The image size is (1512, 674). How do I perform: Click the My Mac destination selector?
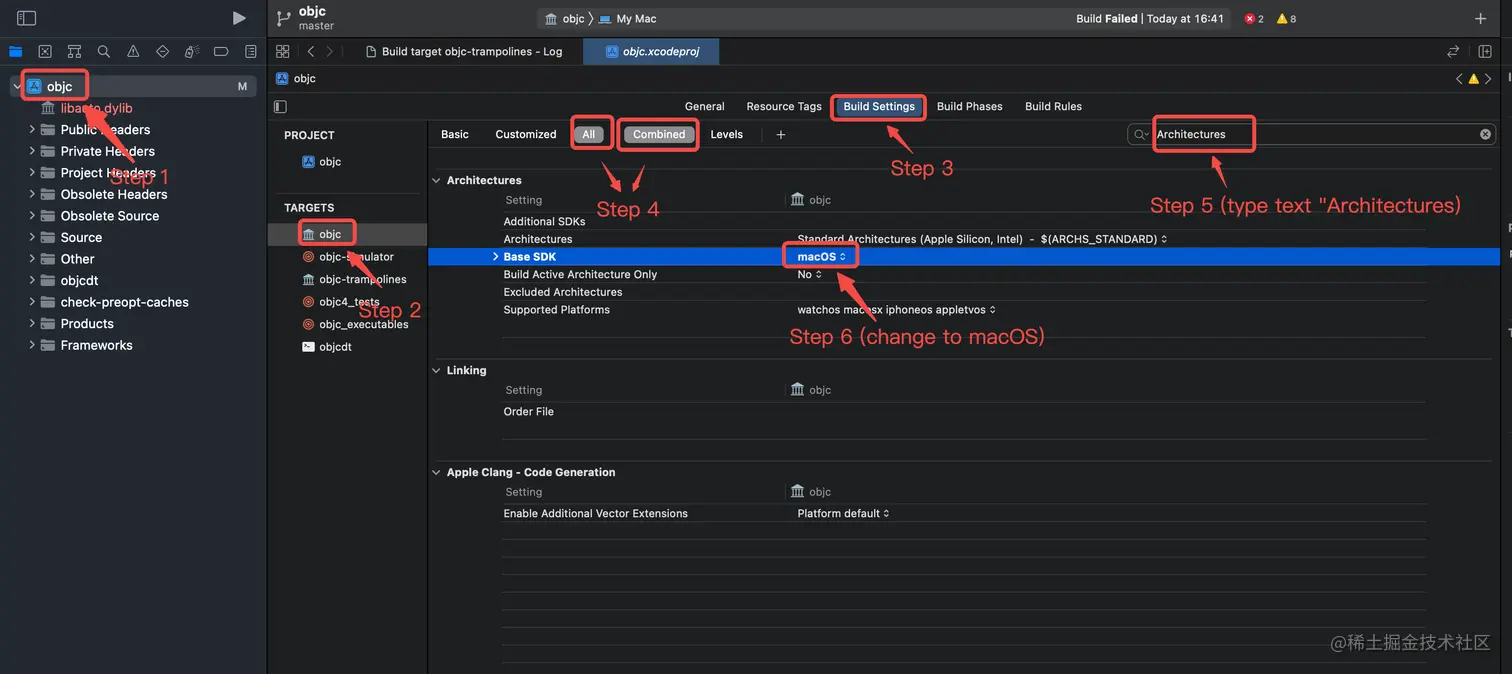coord(627,19)
